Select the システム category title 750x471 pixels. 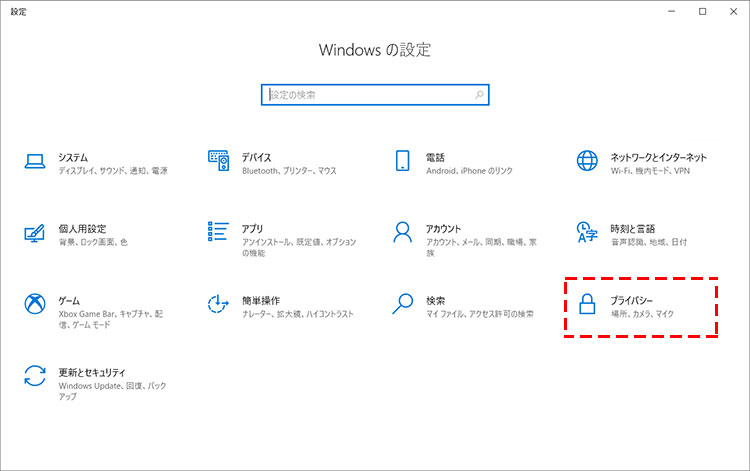point(73,157)
